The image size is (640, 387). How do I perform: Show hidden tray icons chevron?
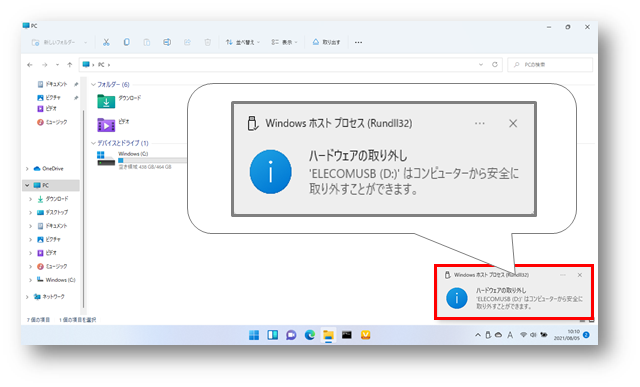[x=478, y=335]
